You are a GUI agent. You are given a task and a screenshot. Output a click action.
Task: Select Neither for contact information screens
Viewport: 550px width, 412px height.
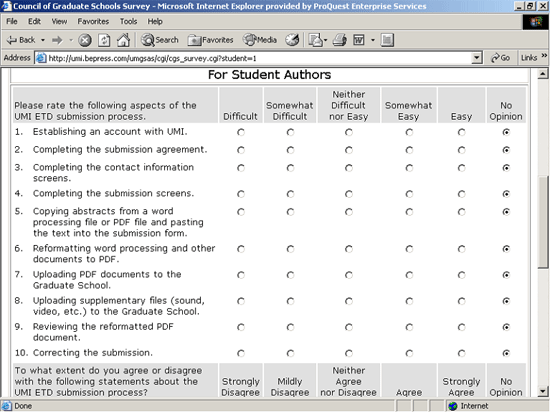pyautogui.click(x=349, y=168)
